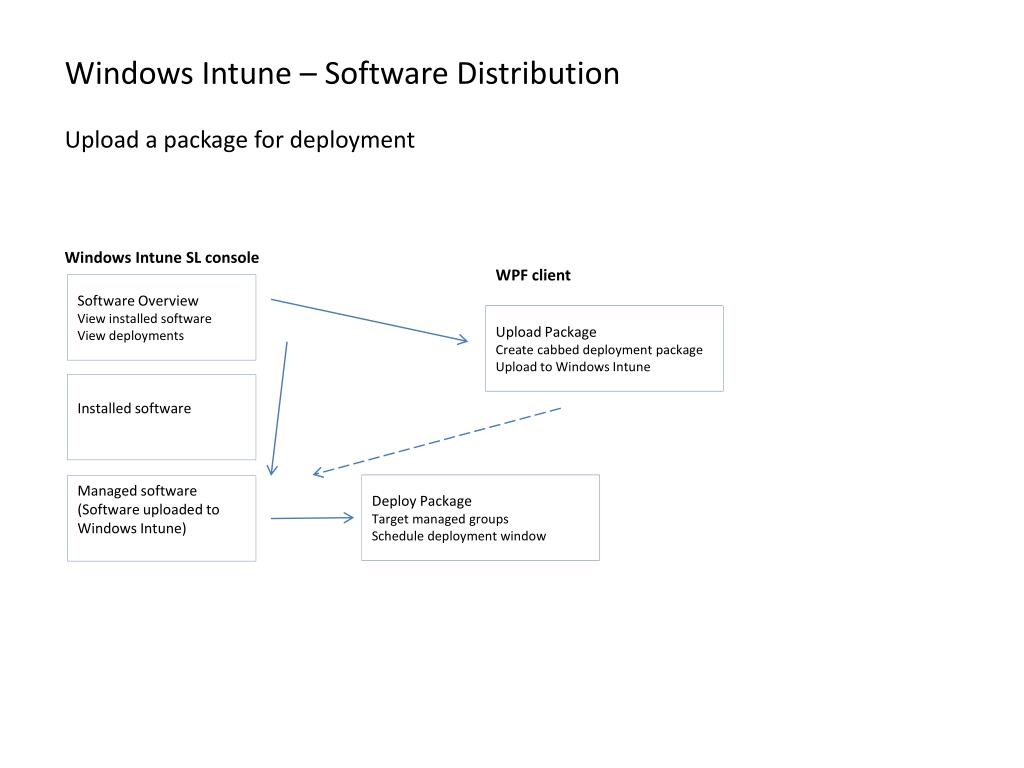Click the 'View installed software' line
Image resolution: width=1024 pixels, height=768 pixels.
144,319
